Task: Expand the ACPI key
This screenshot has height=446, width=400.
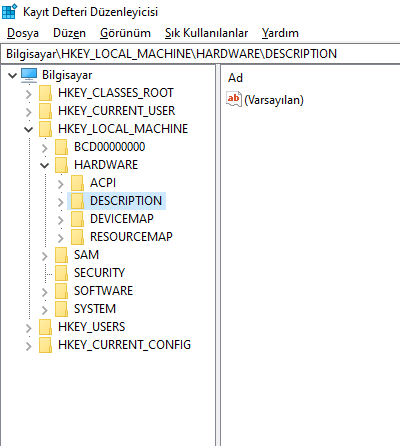Action: [x=61, y=184]
